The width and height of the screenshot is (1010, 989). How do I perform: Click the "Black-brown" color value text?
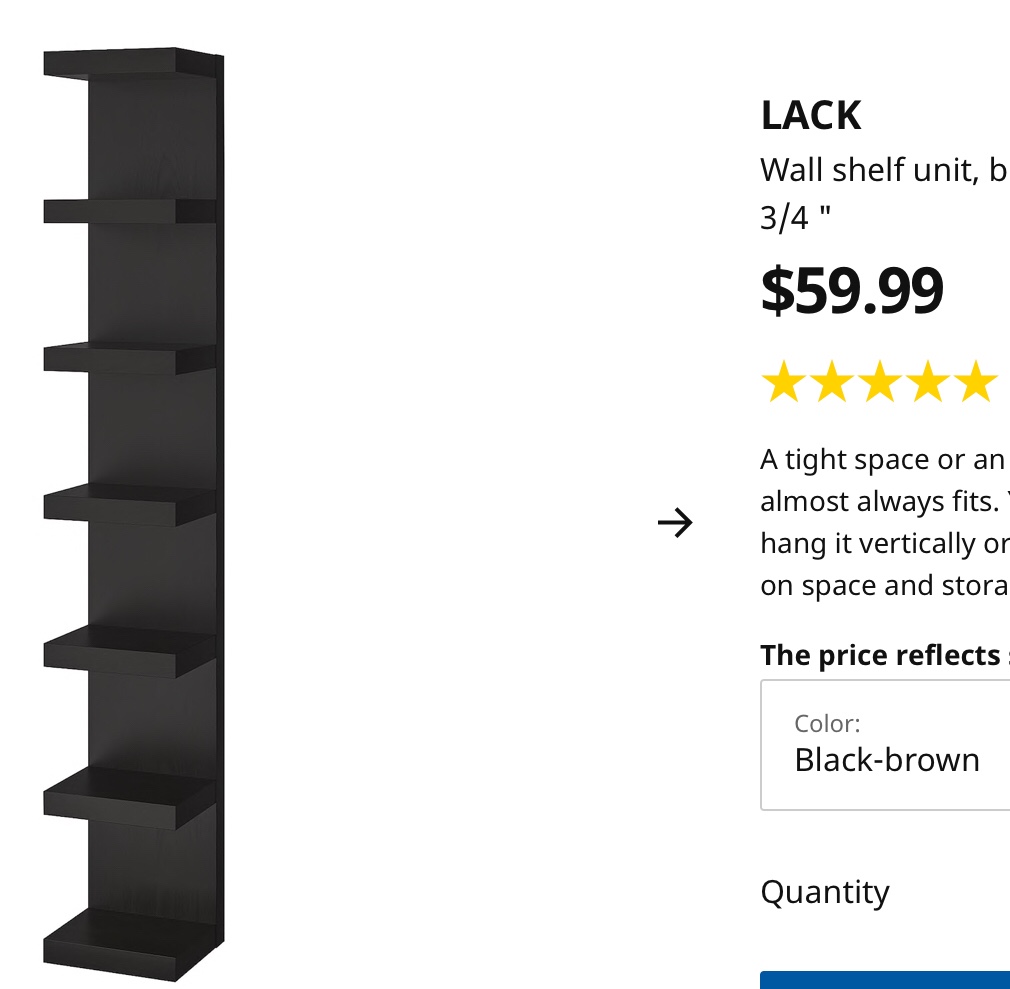click(x=887, y=760)
